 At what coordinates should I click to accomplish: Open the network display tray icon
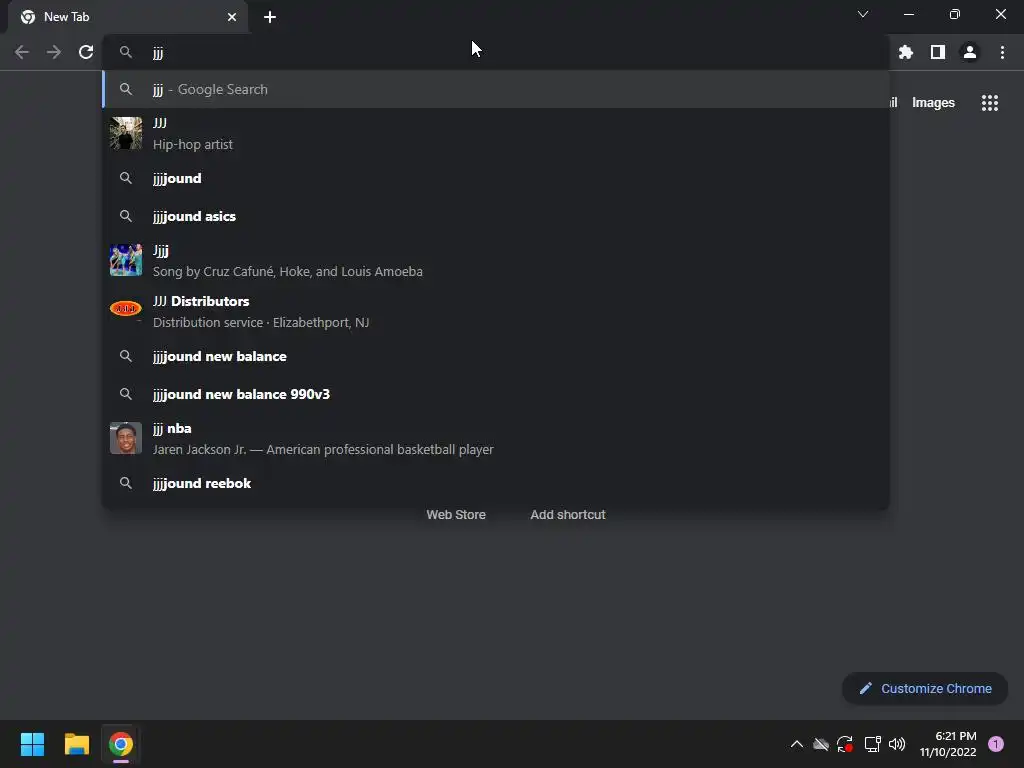point(872,744)
